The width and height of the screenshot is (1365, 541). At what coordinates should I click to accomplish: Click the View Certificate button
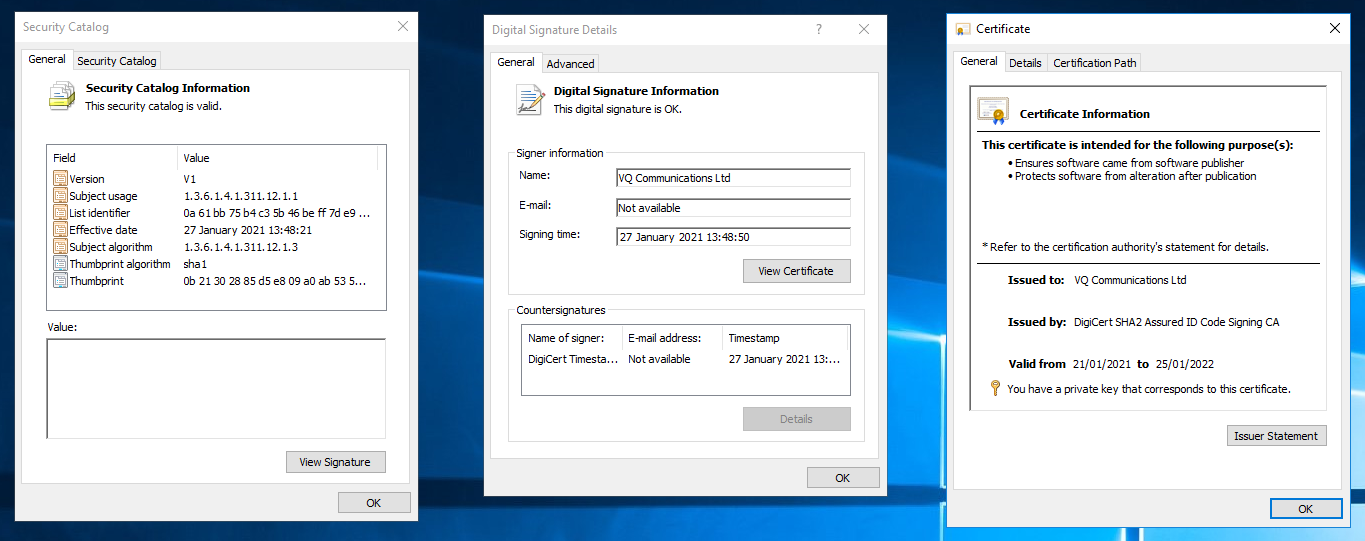(796, 271)
